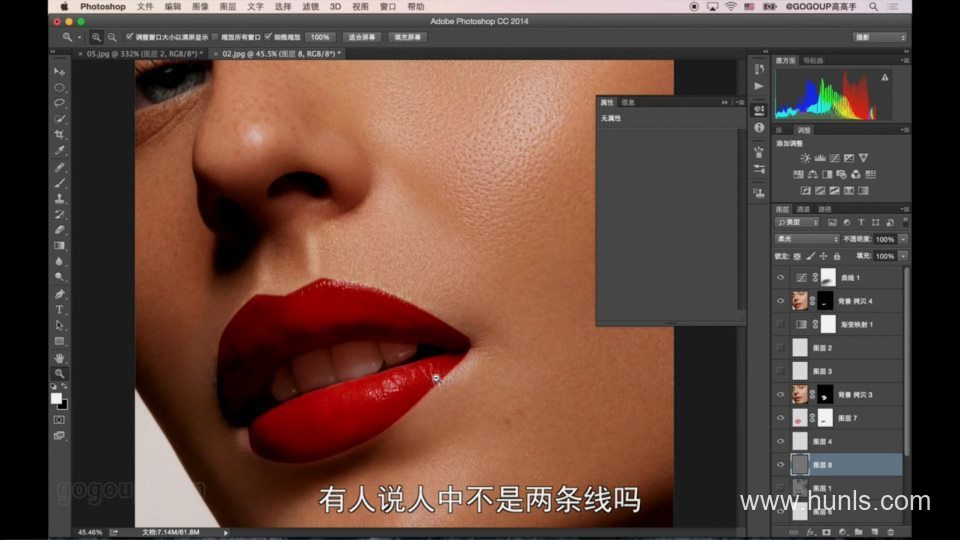Image resolution: width=960 pixels, height=540 pixels.
Task: Switch to 05.jpg document tab
Action: (142, 54)
